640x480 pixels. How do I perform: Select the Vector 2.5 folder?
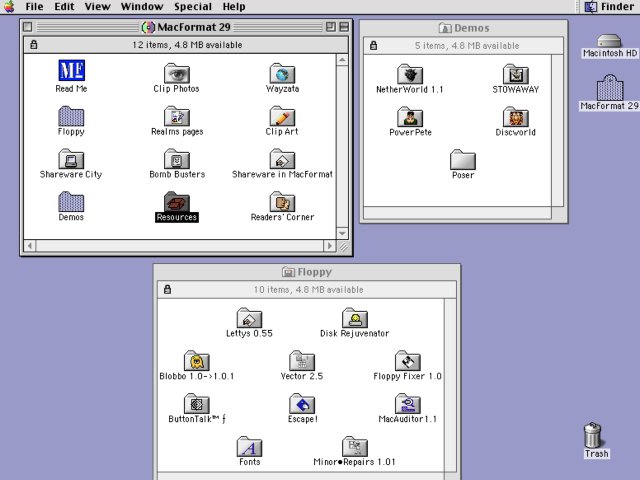[302, 361]
